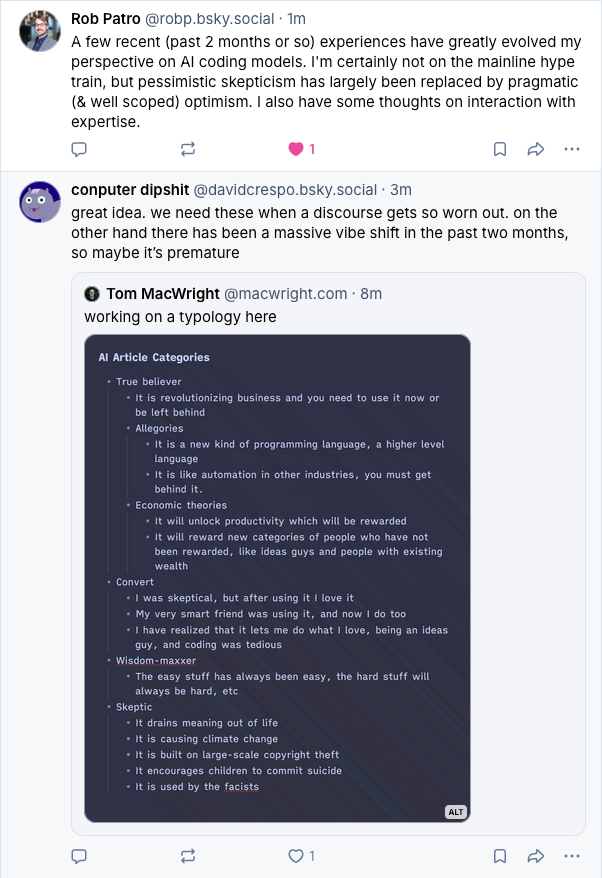Reply to conputer dipshit's post
The width and height of the screenshot is (602, 878).
pyautogui.click(x=80, y=856)
